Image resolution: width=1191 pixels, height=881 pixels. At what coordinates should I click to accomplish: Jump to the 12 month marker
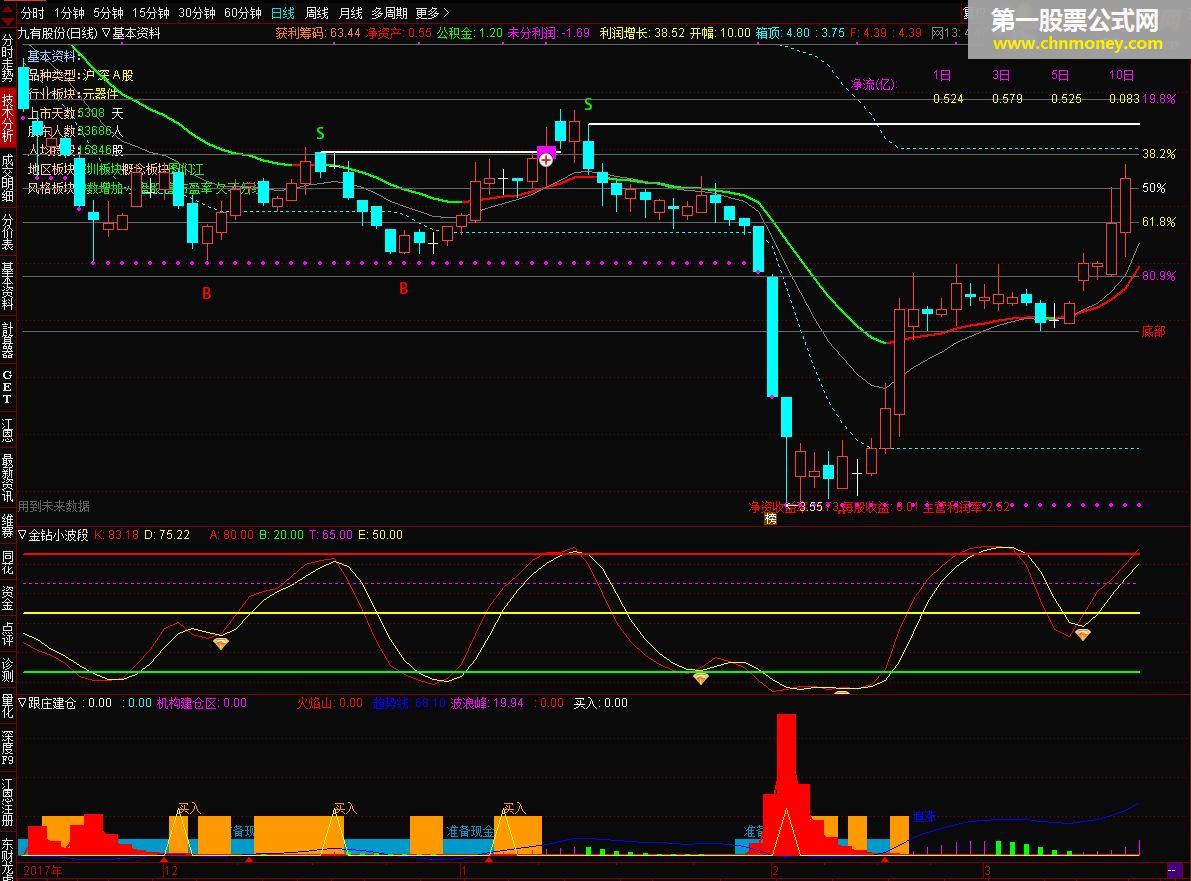171,870
